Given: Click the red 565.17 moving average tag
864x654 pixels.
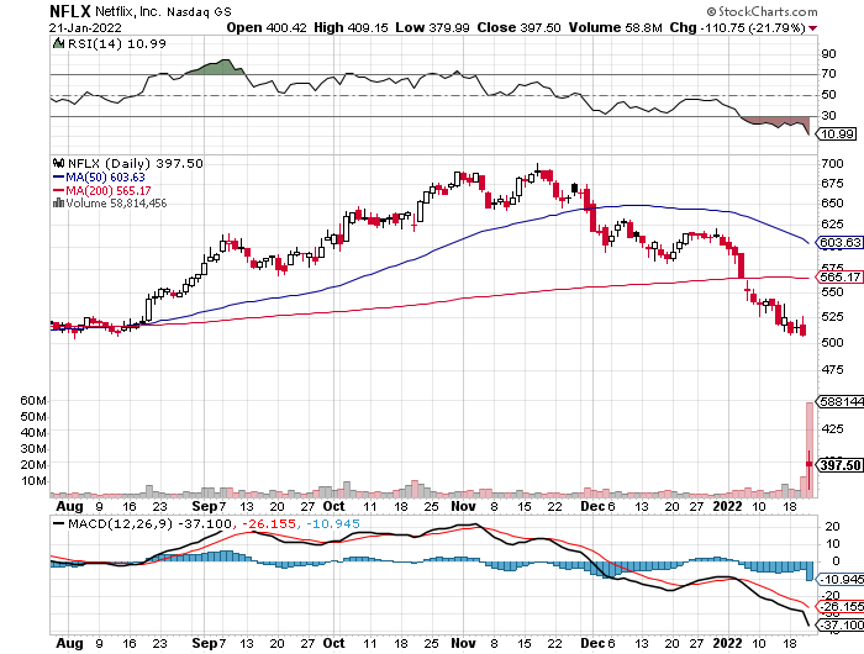Looking at the screenshot, I should click(839, 277).
